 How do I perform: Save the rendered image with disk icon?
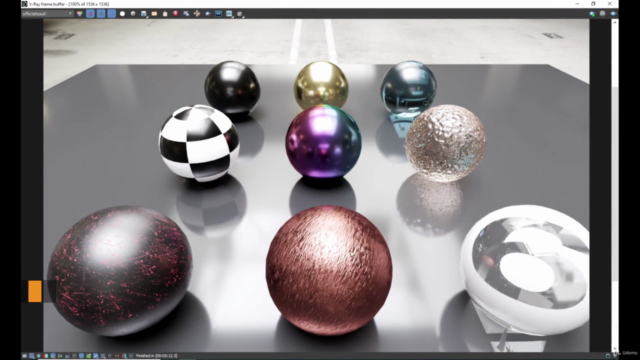144,13
